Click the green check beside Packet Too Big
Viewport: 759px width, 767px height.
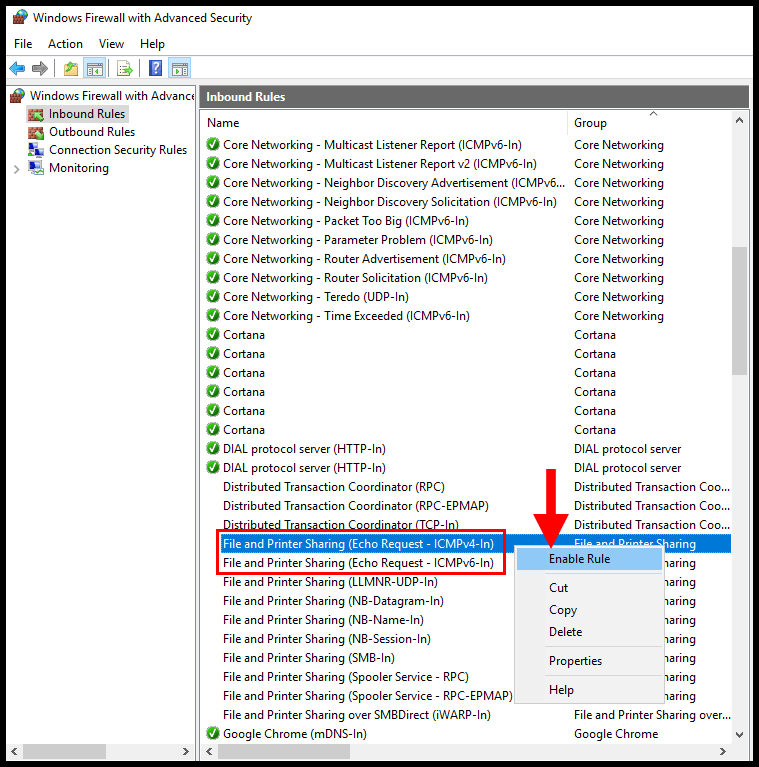[x=213, y=220]
